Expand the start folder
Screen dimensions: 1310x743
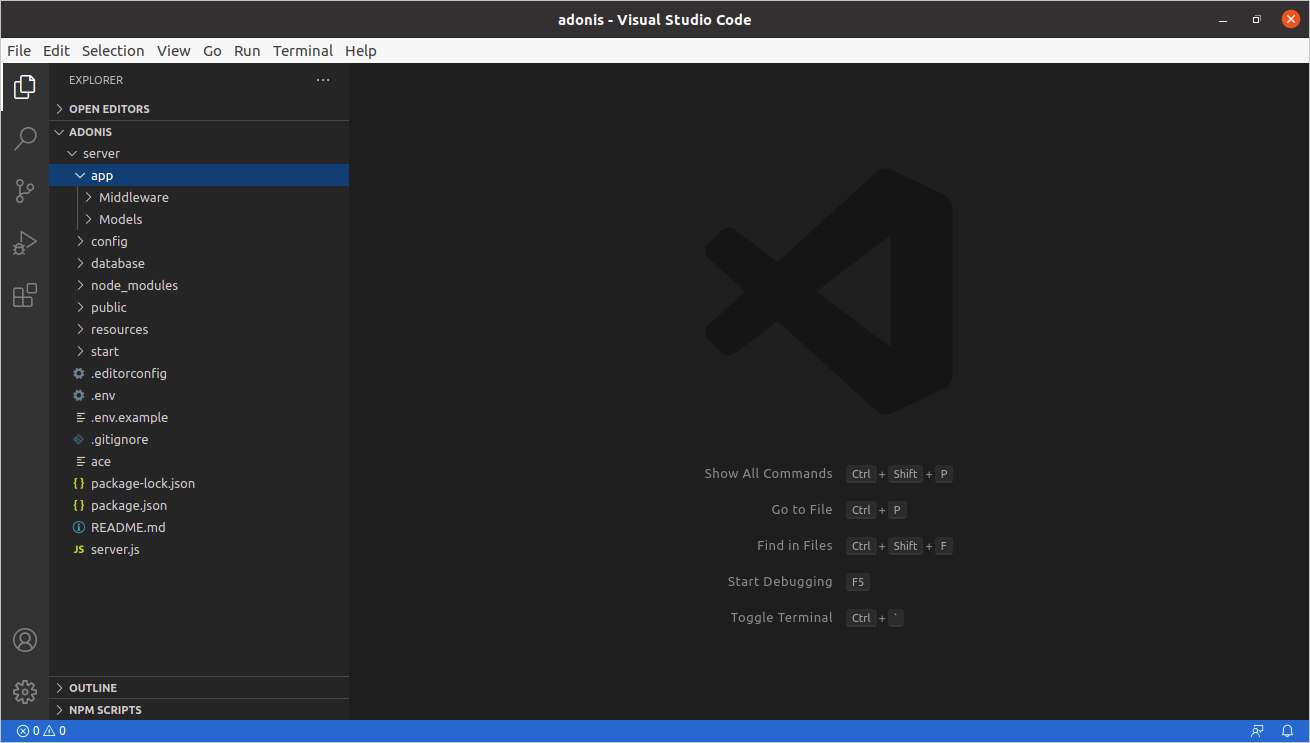80,351
